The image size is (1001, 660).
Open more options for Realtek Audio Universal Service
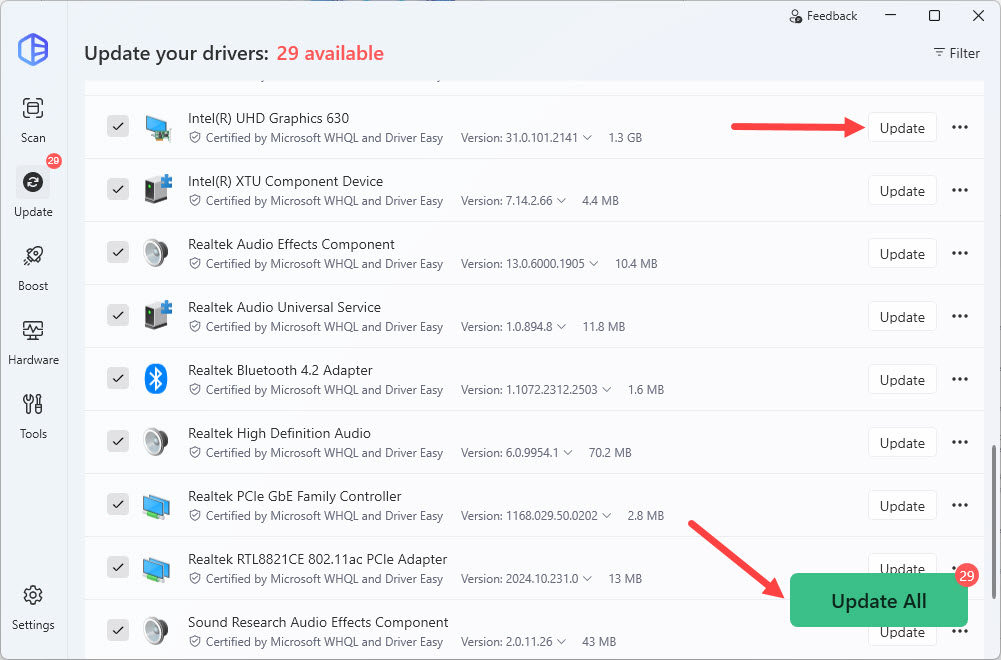click(960, 316)
